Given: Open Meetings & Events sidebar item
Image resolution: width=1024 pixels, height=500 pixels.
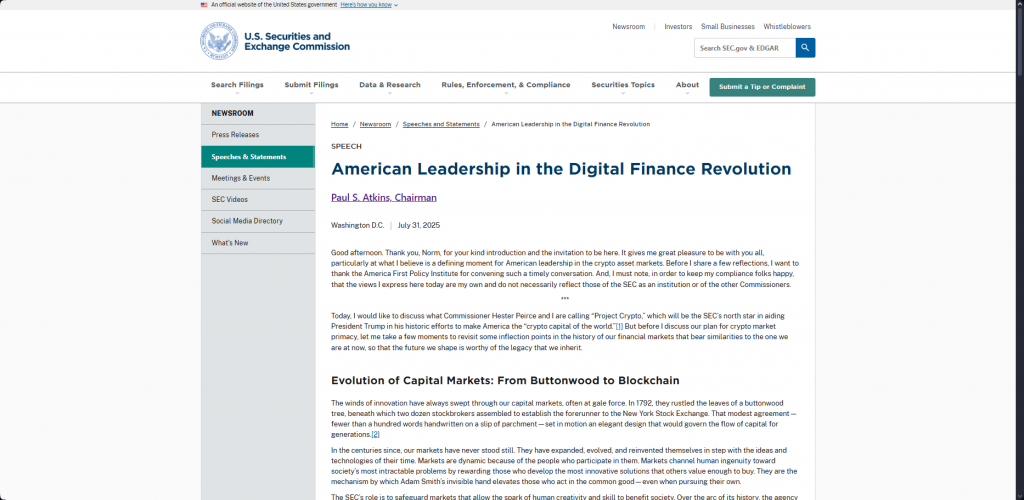Looking at the screenshot, I should click(258, 178).
